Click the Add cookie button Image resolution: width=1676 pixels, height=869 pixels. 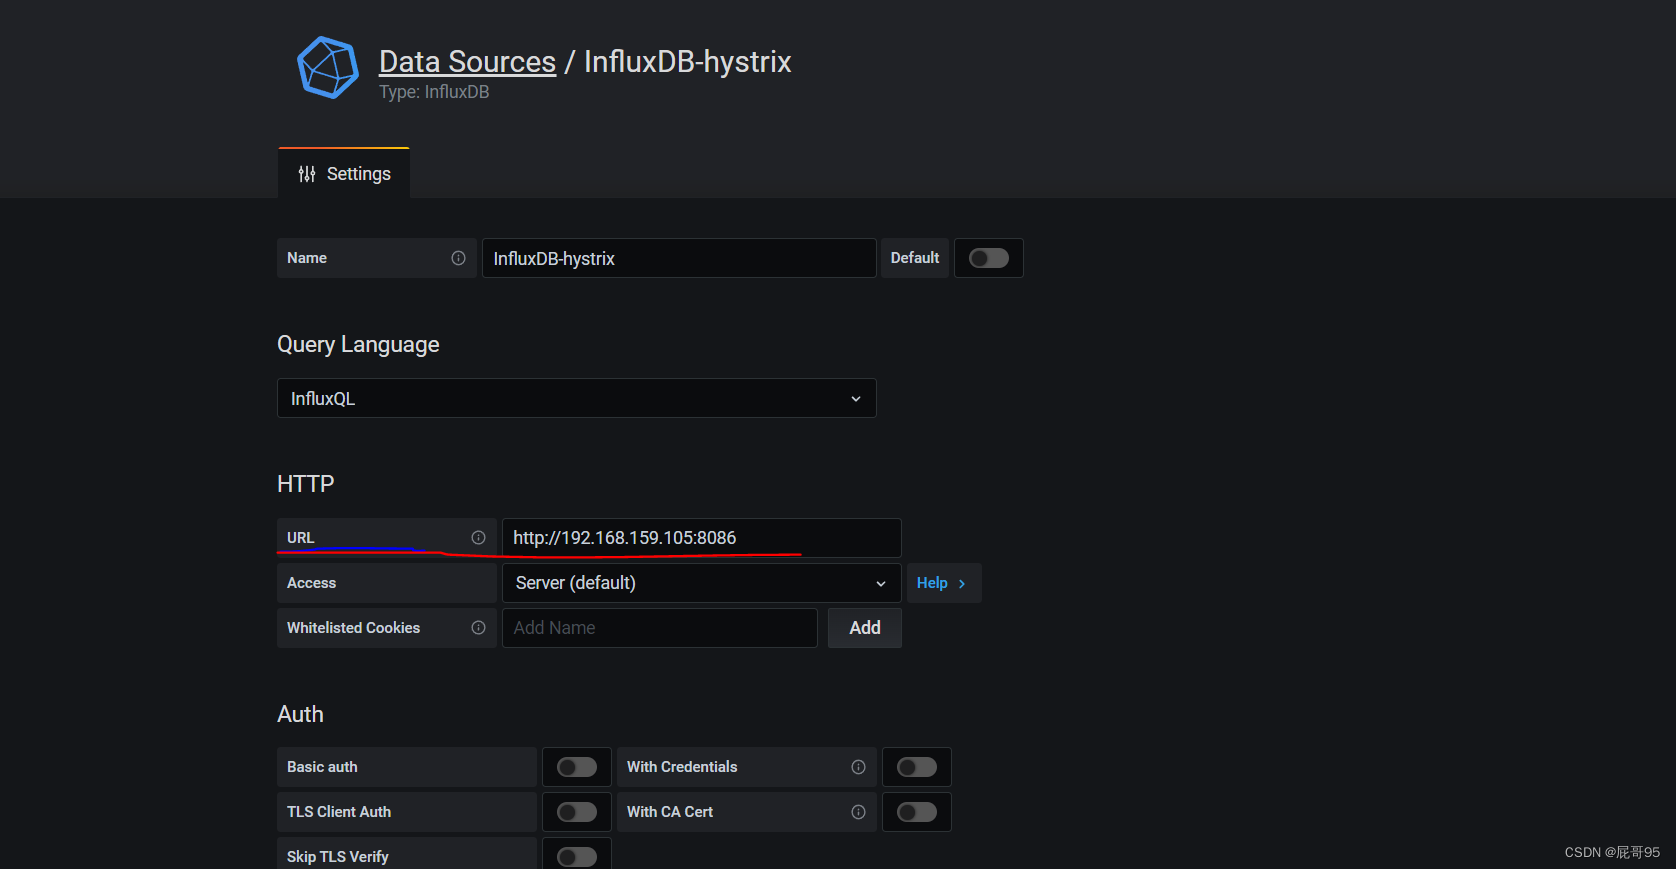click(865, 628)
